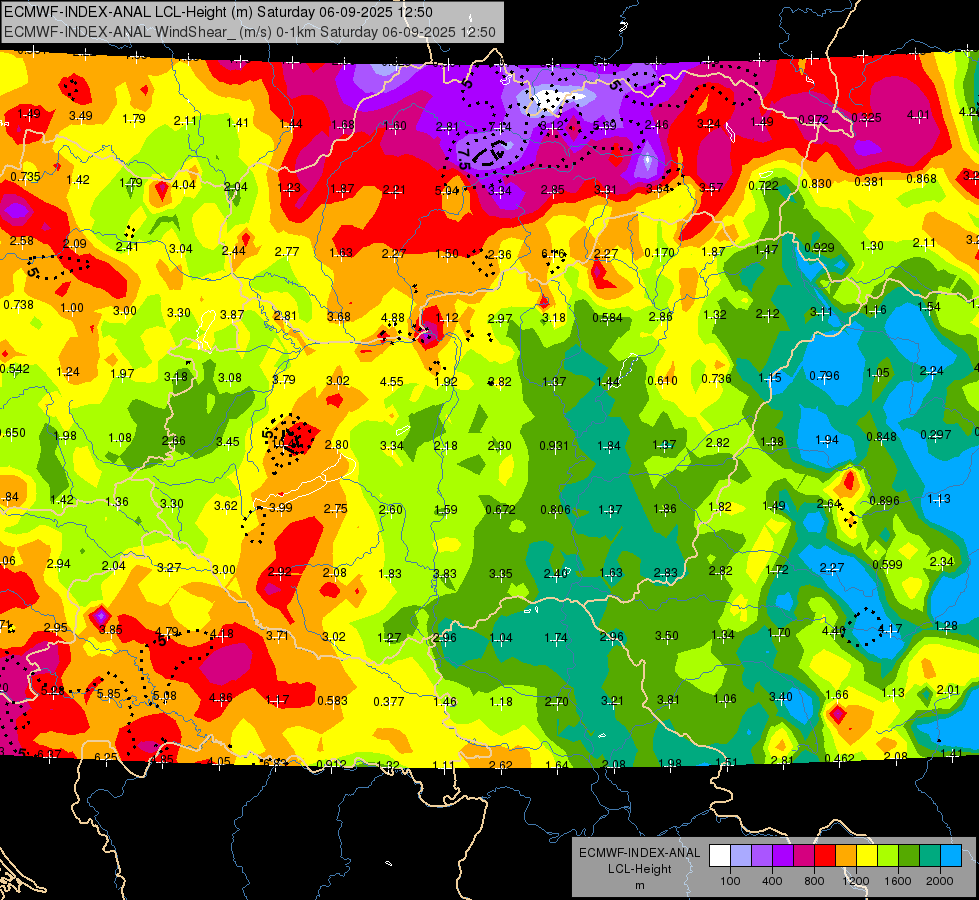Viewport: 979px width, 900px height.
Task: Click the wind shear value 3.99
Action: (x=280, y=508)
